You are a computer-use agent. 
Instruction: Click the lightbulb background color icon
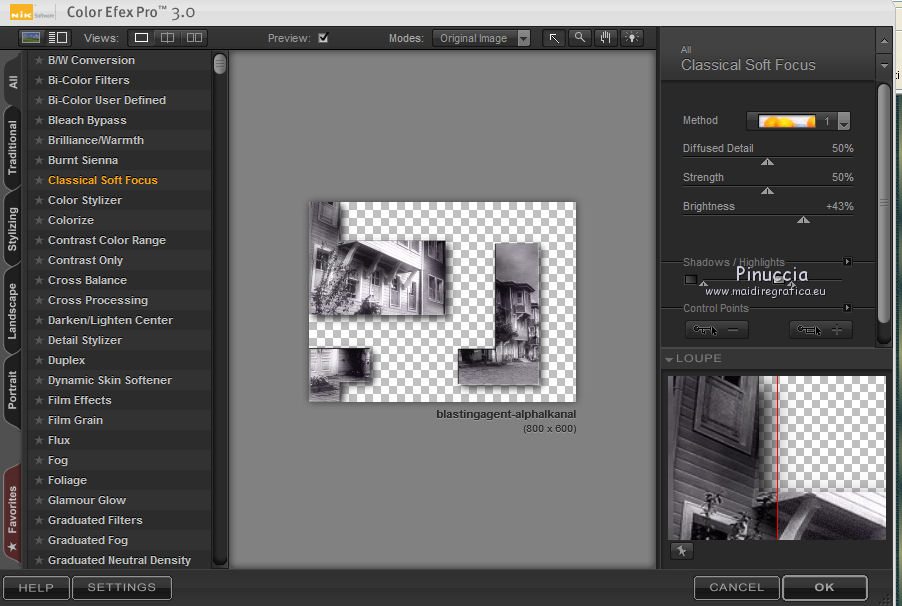(x=631, y=38)
